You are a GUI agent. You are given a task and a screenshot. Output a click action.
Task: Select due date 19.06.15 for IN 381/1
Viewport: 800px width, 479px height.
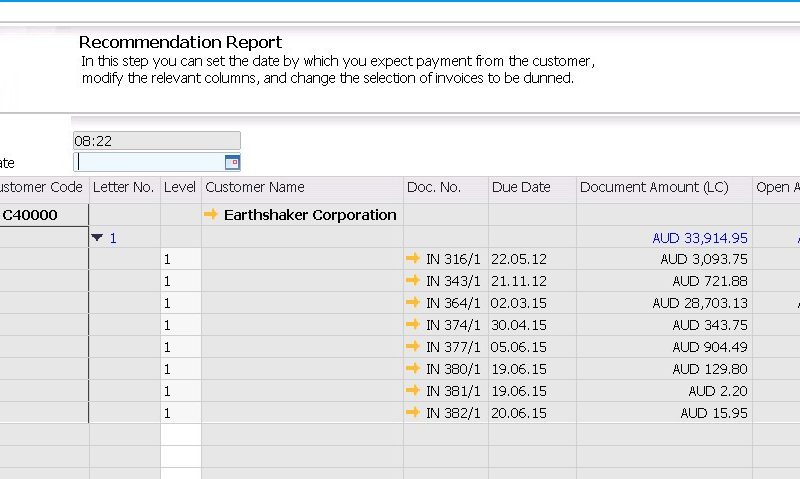[519, 391]
